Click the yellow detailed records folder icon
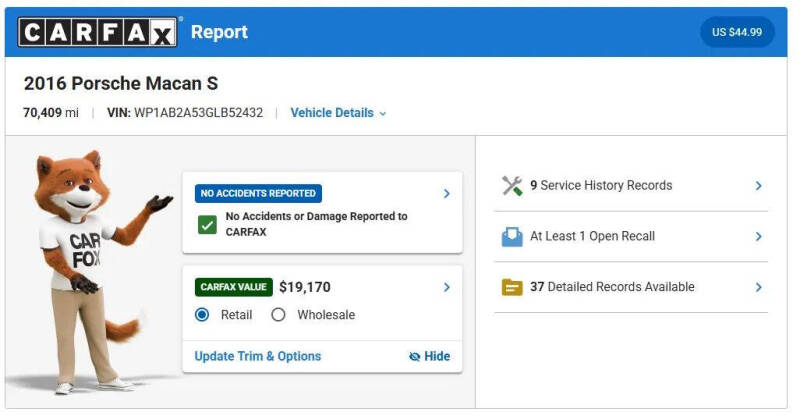The image size is (800, 416). click(512, 287)
